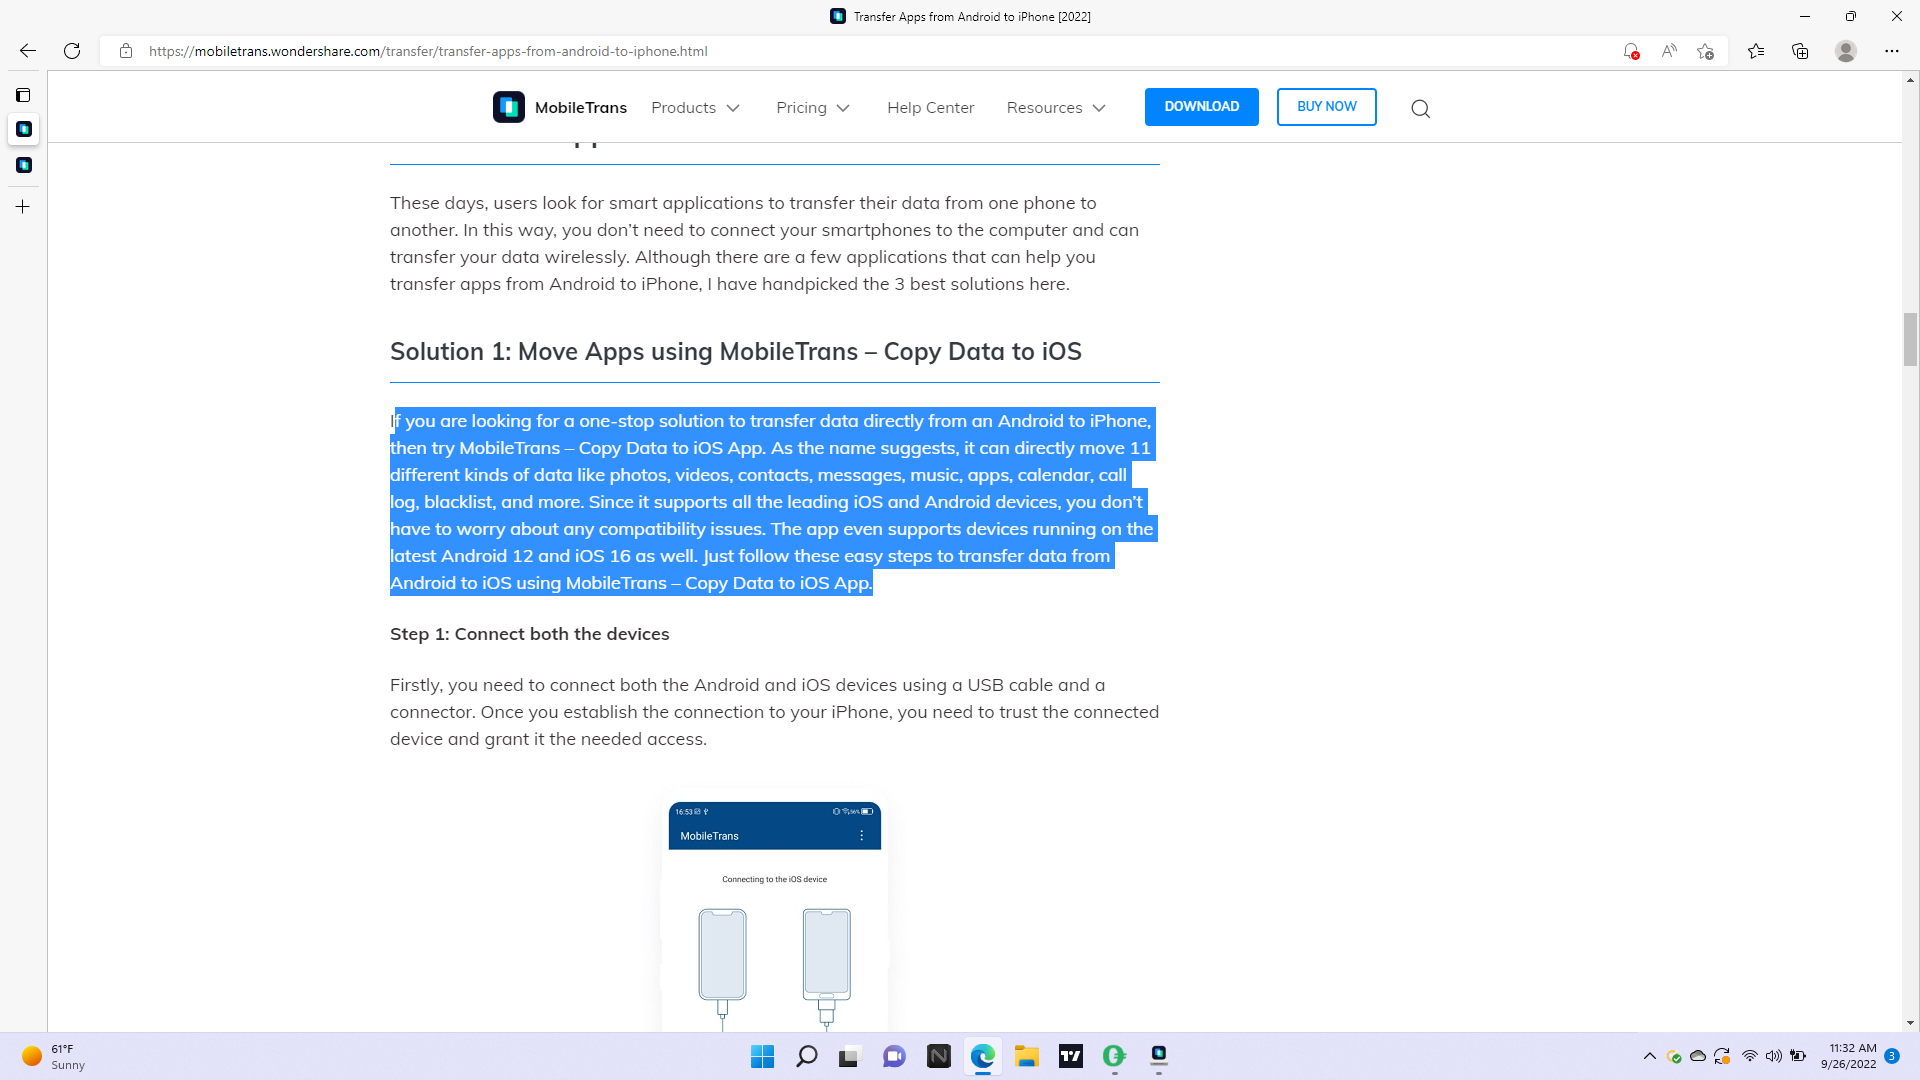Expand the Pricing dropdown menu
Image resolution: width=1920 pixels, height=1080 pixels.
[x=812, y=108]
